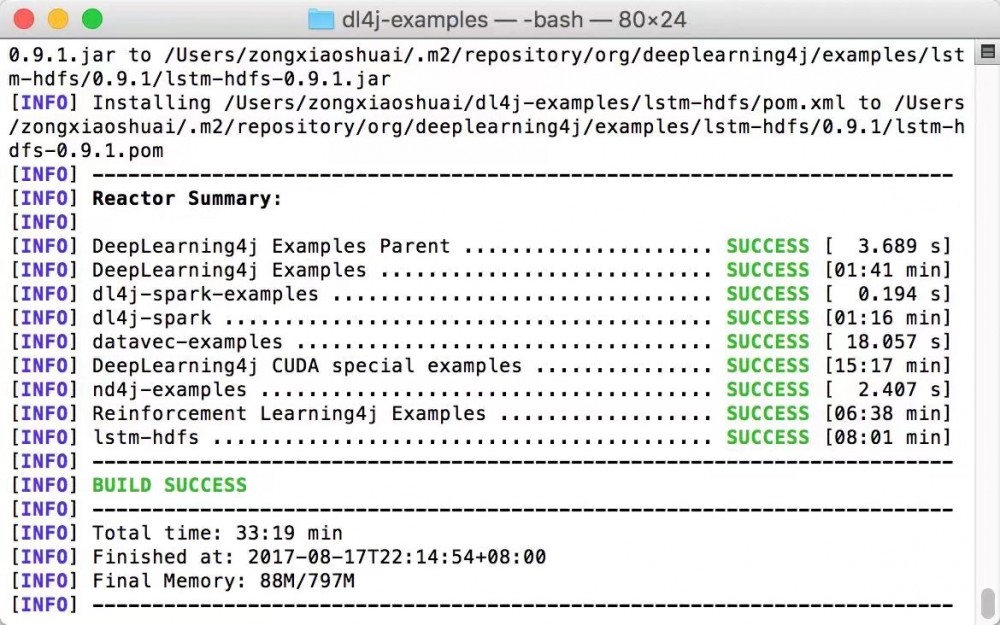Screen dimensions: 1000x625
Task: Select the DeepLearning4j Examples Parent entry
Action: (270, 246)
